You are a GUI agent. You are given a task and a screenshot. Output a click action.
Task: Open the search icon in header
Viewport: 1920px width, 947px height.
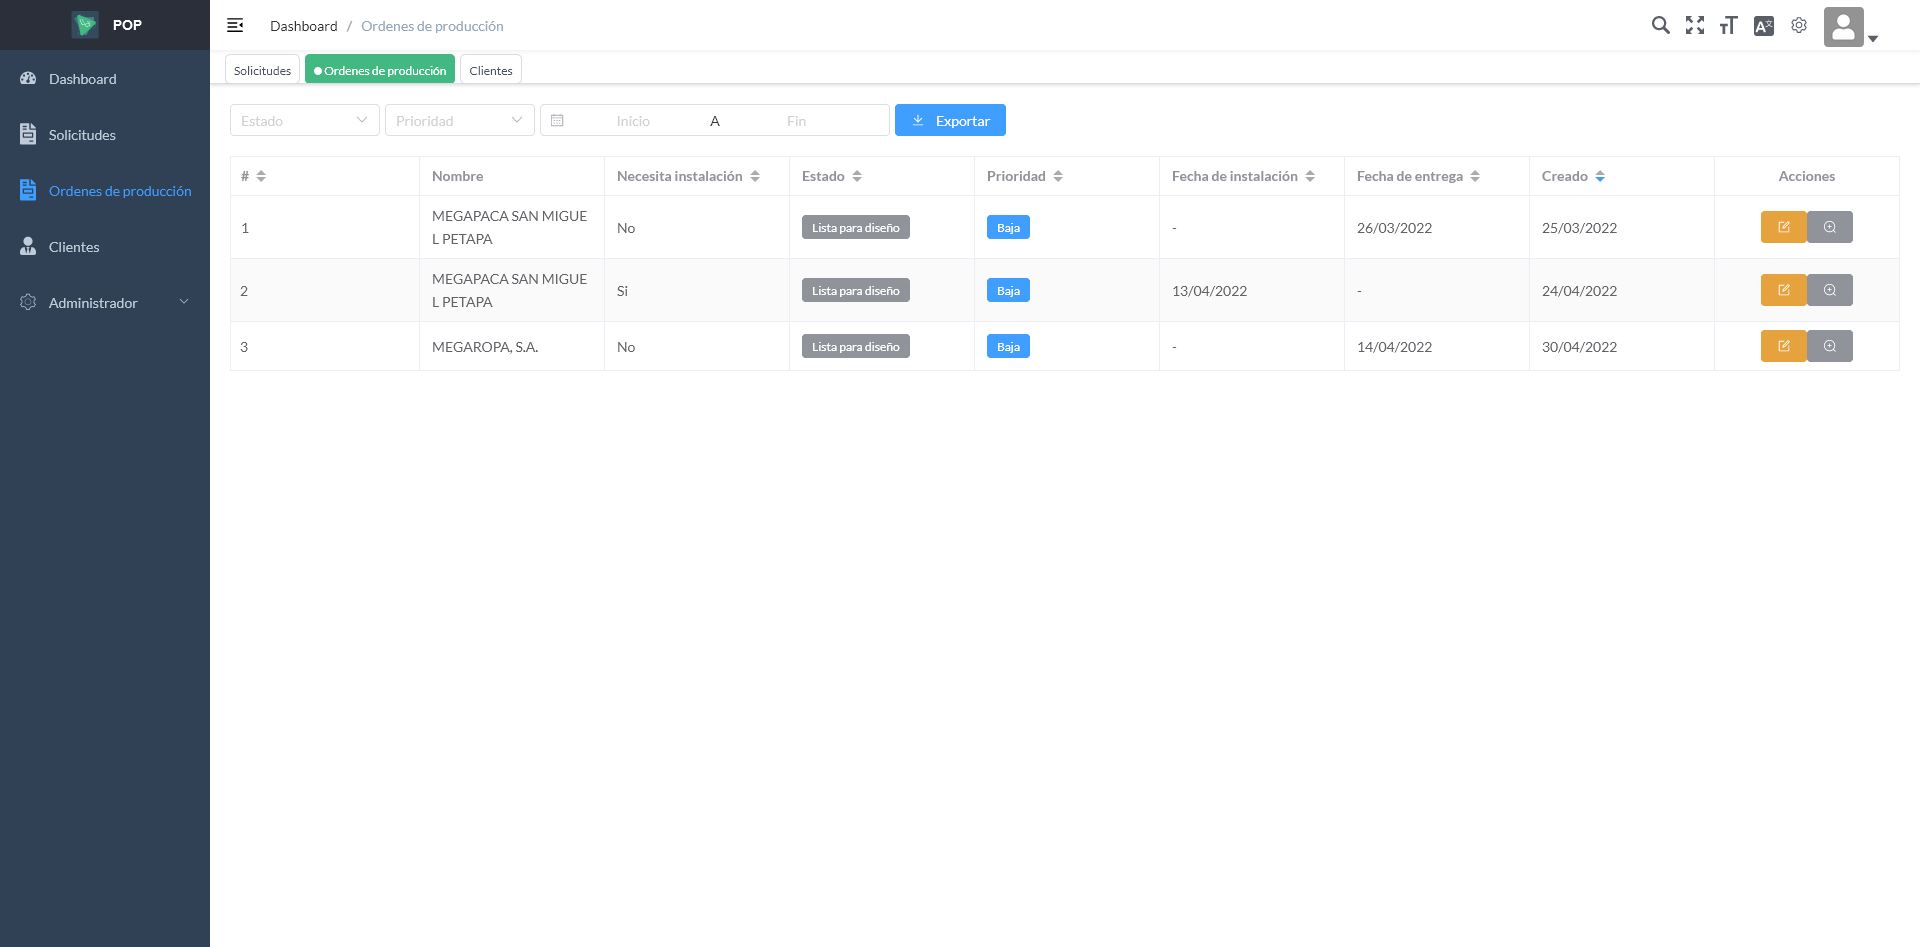point(1660,25)
